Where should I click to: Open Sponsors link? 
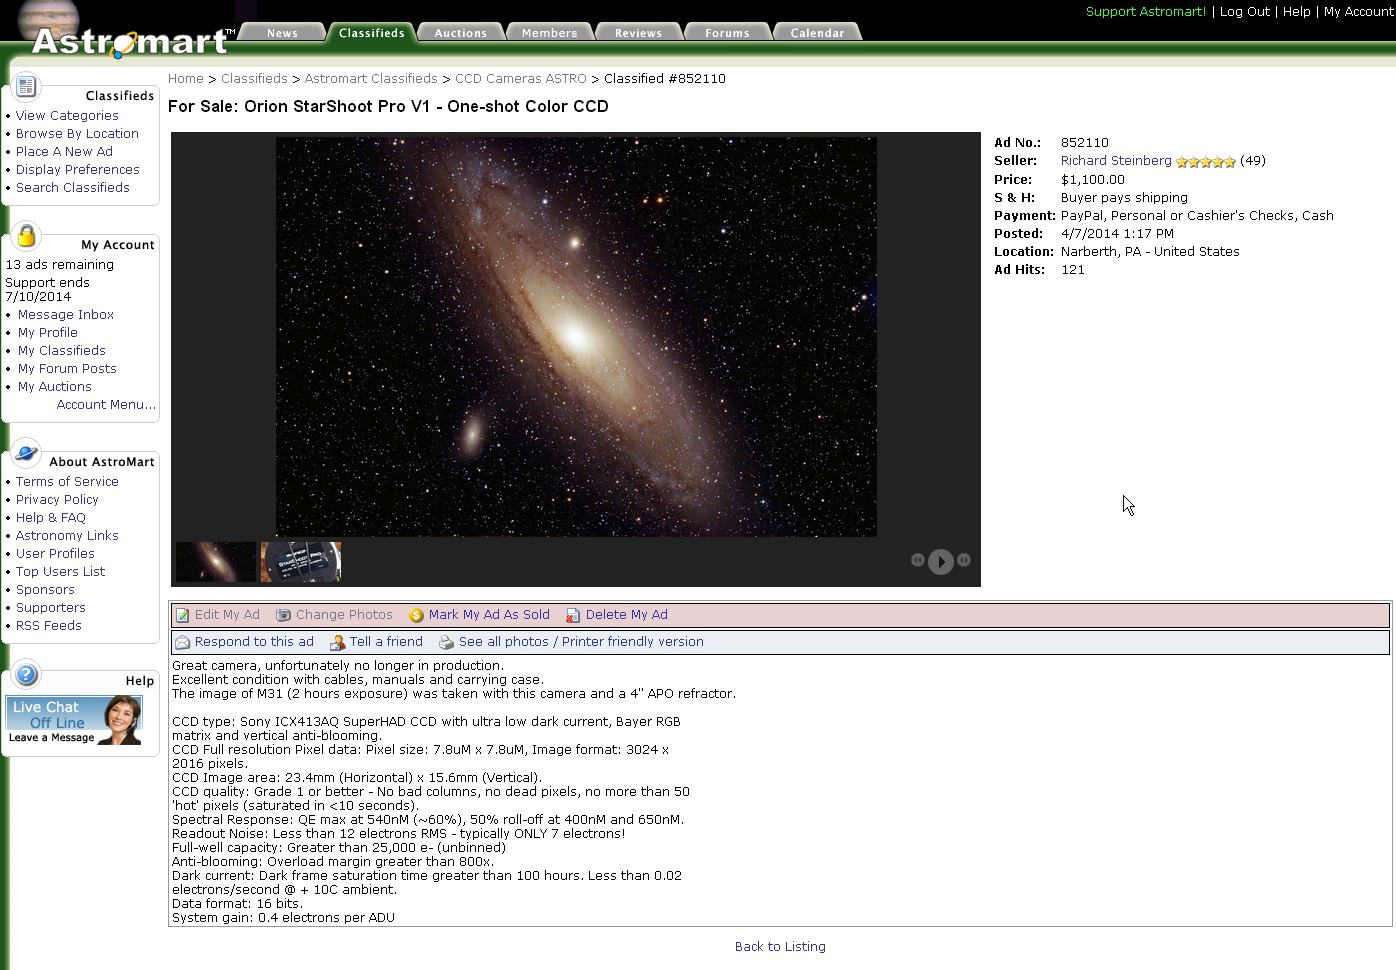[45, 590]
